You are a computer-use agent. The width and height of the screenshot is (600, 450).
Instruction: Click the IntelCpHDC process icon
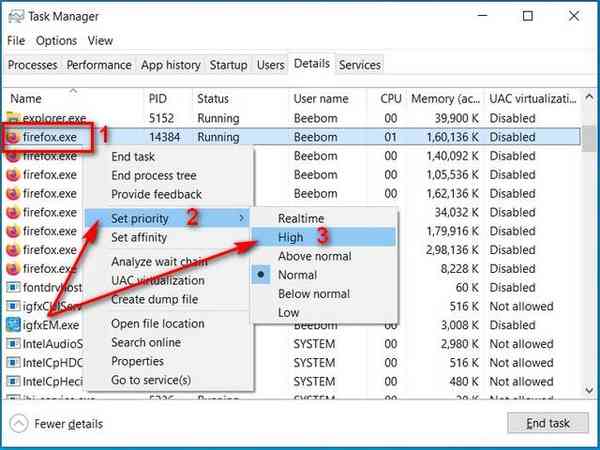[x=13, y=363]
